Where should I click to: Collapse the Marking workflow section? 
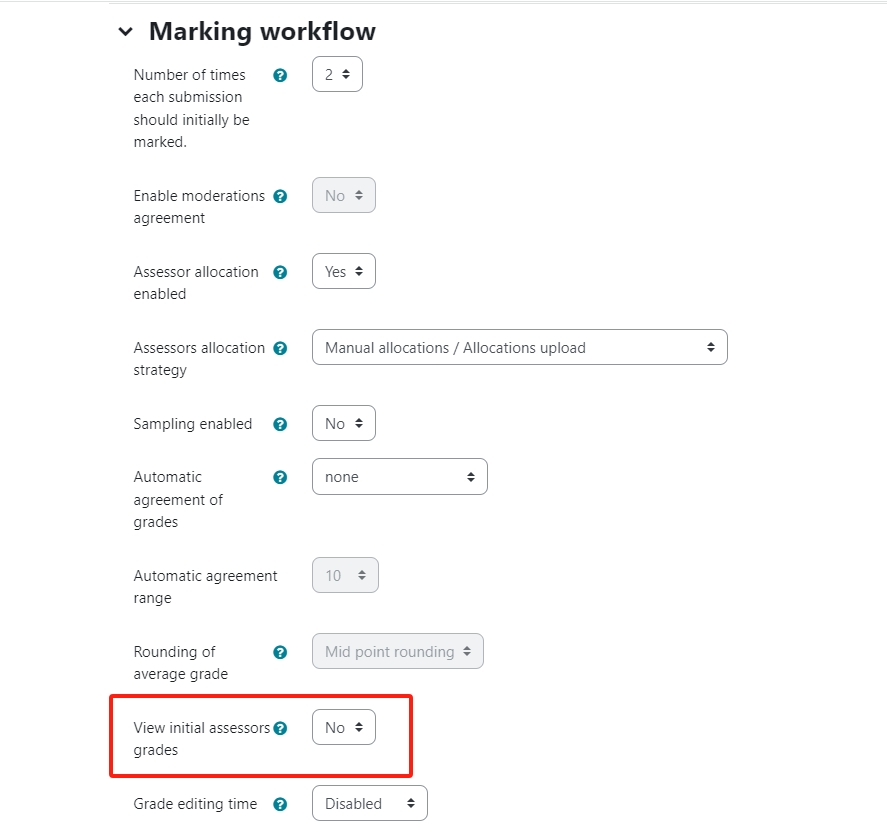pos(125,31)
